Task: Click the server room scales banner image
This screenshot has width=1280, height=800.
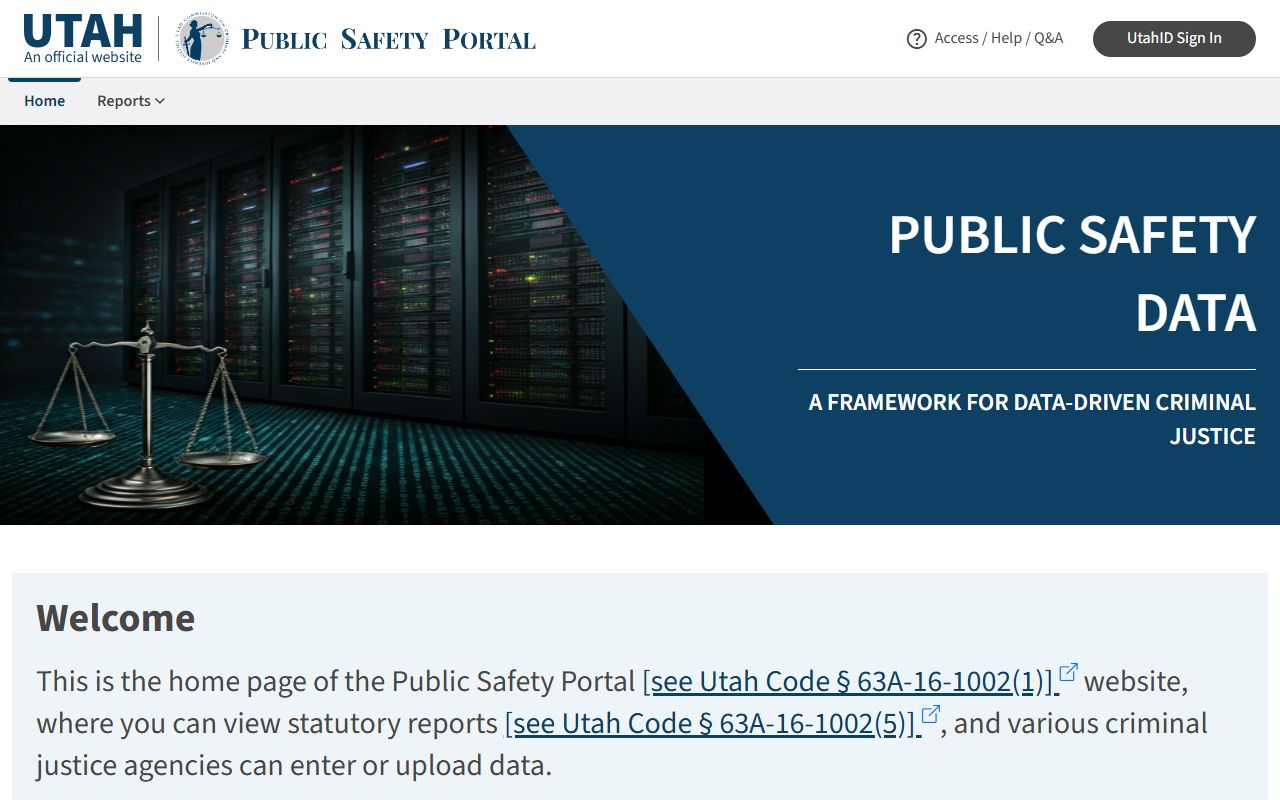Action: coord(350,325)
